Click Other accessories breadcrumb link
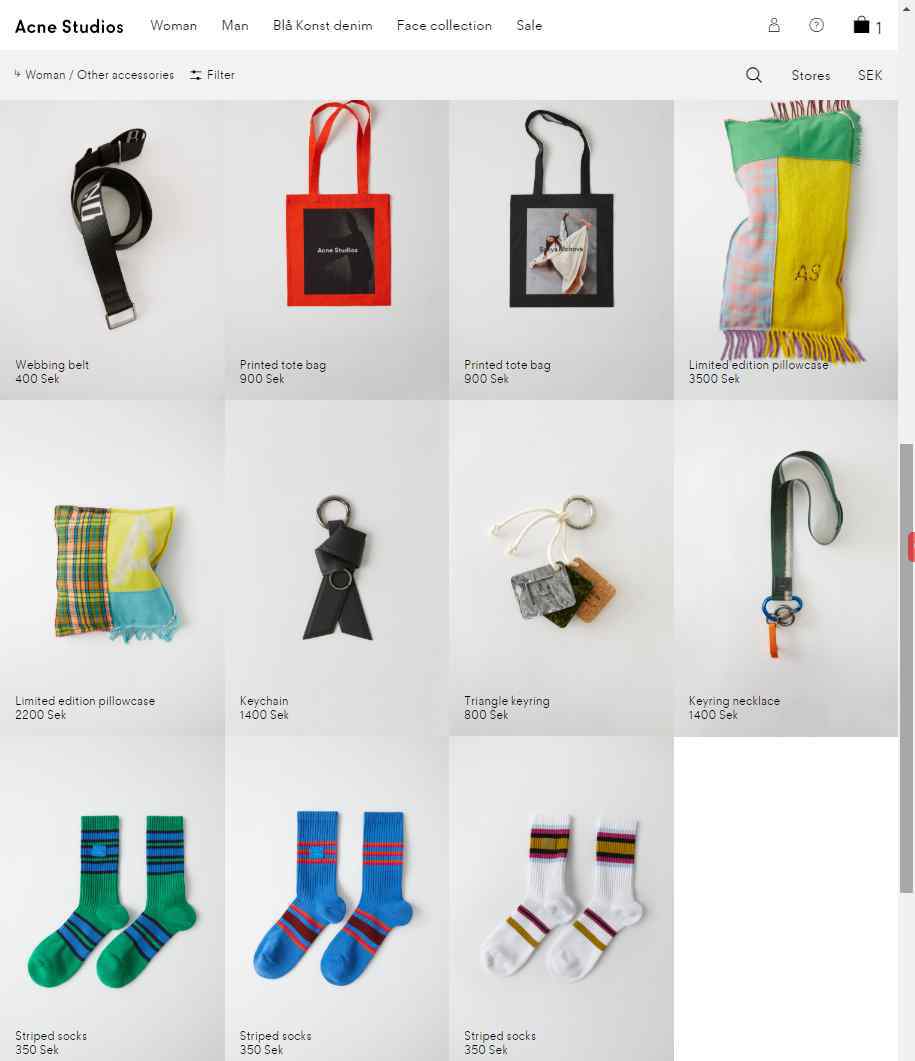This screenshot has height=1061, width=915. point(125,75)
